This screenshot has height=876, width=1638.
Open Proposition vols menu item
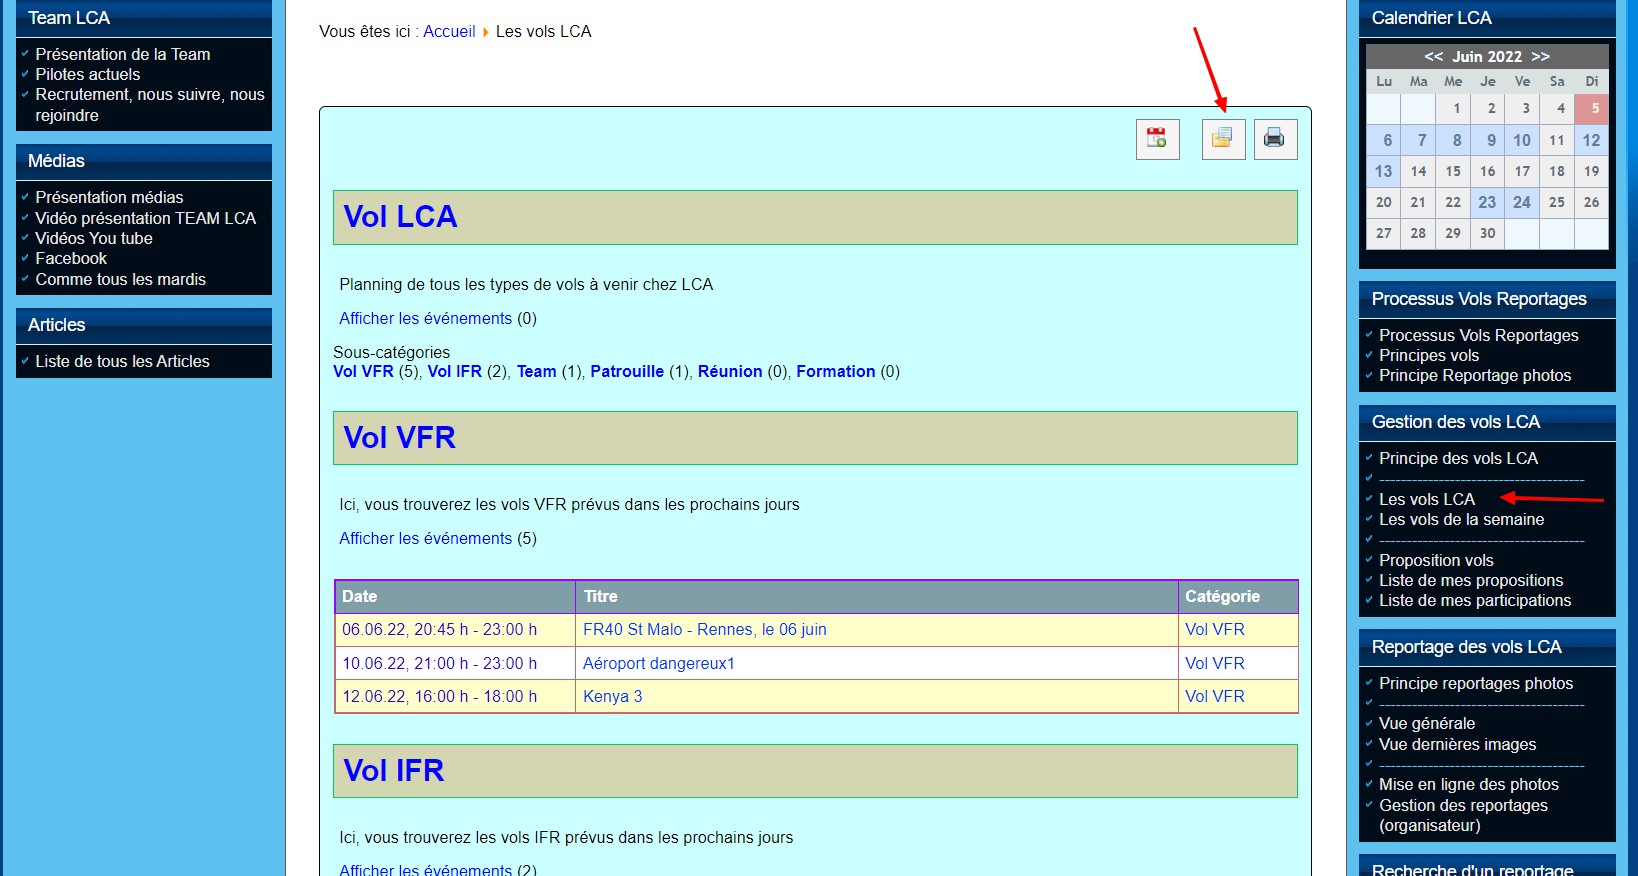coord(1436,561)
